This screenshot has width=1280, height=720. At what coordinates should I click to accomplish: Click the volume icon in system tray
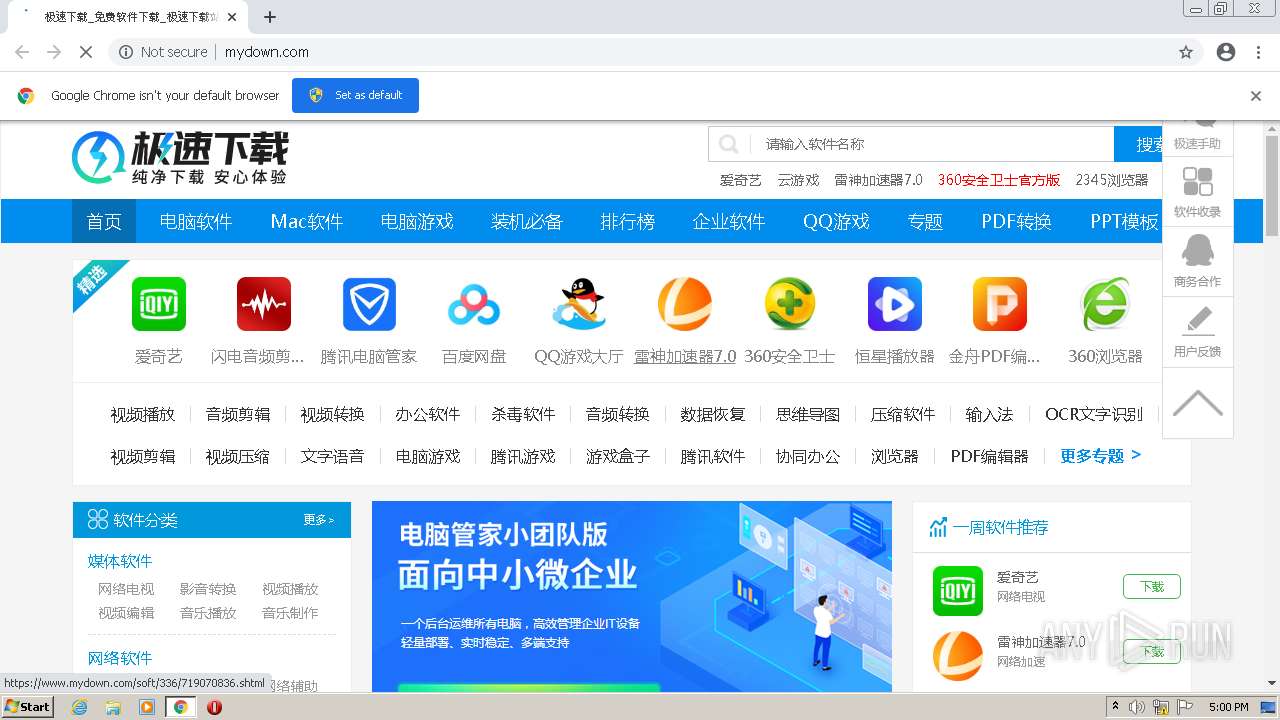(x=1137, y=707)
